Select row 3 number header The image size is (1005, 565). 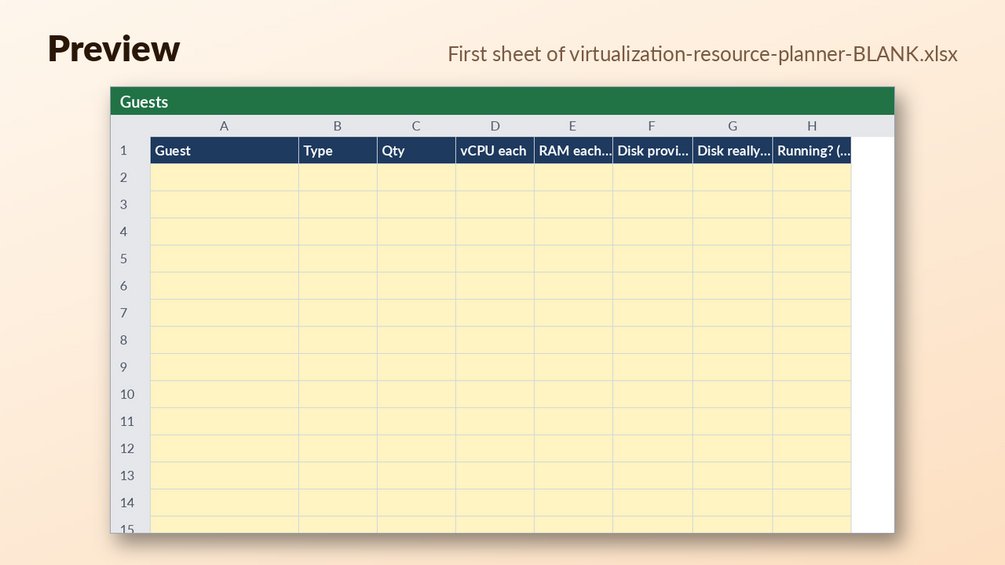tap(130, 204)
